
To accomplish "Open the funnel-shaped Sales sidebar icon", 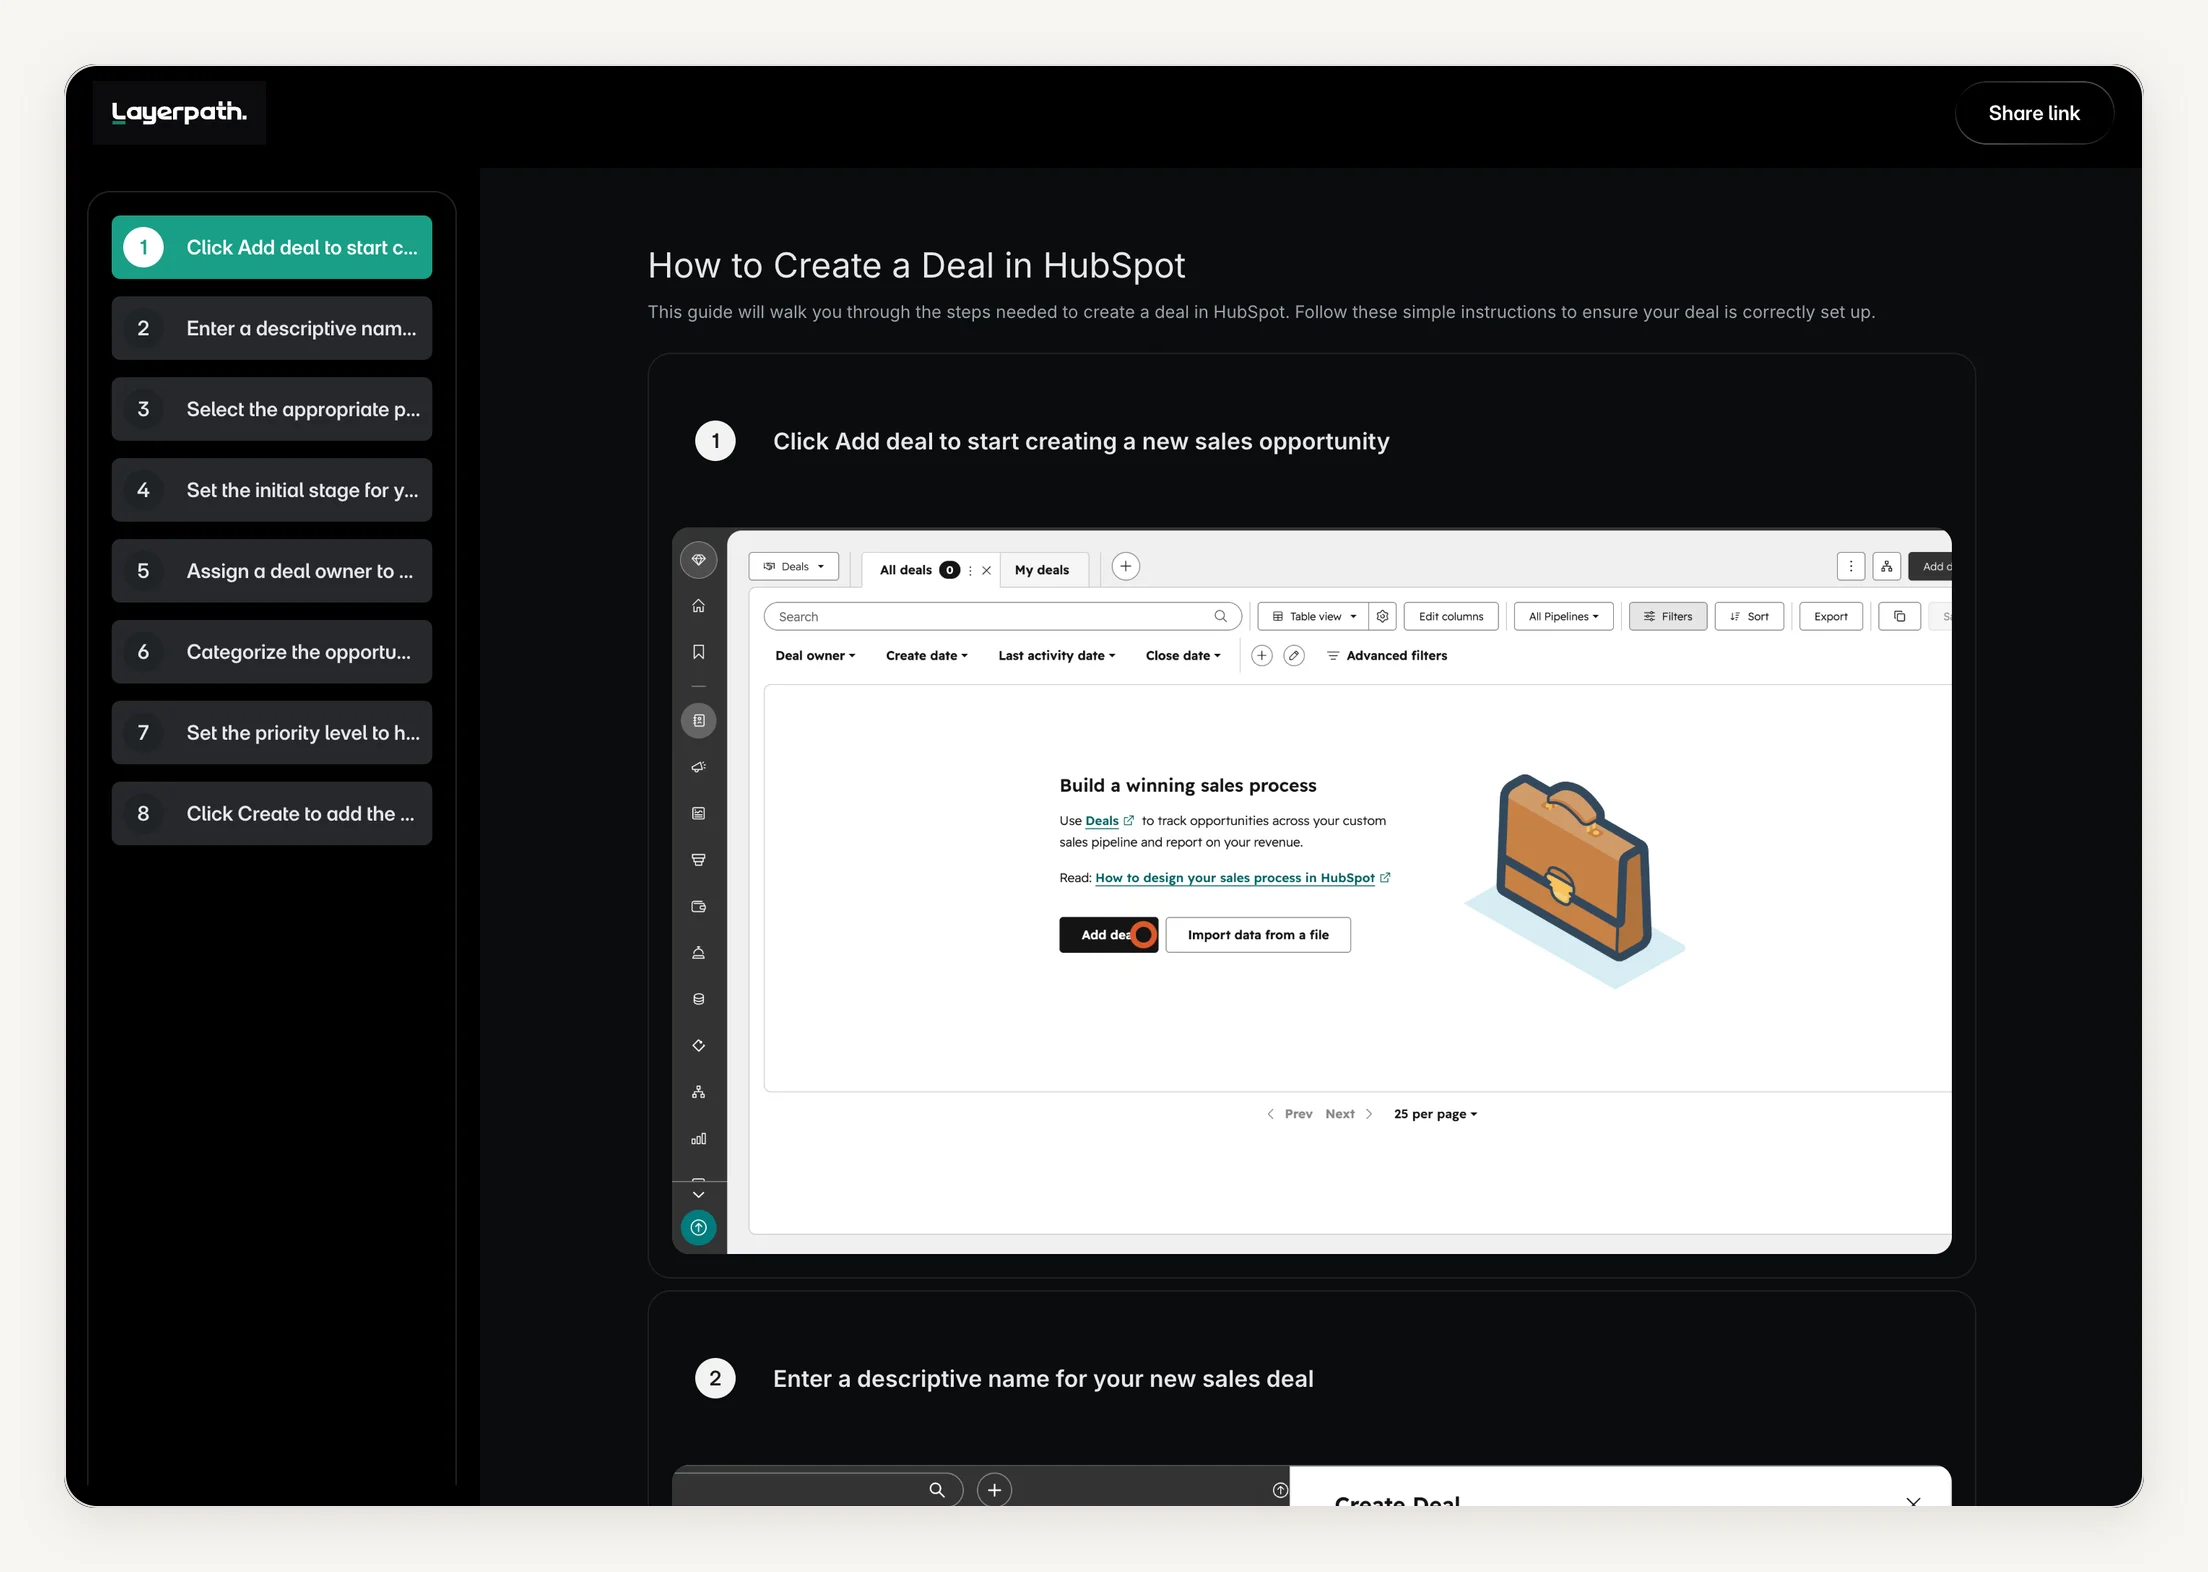I will (x=698, y=860).
